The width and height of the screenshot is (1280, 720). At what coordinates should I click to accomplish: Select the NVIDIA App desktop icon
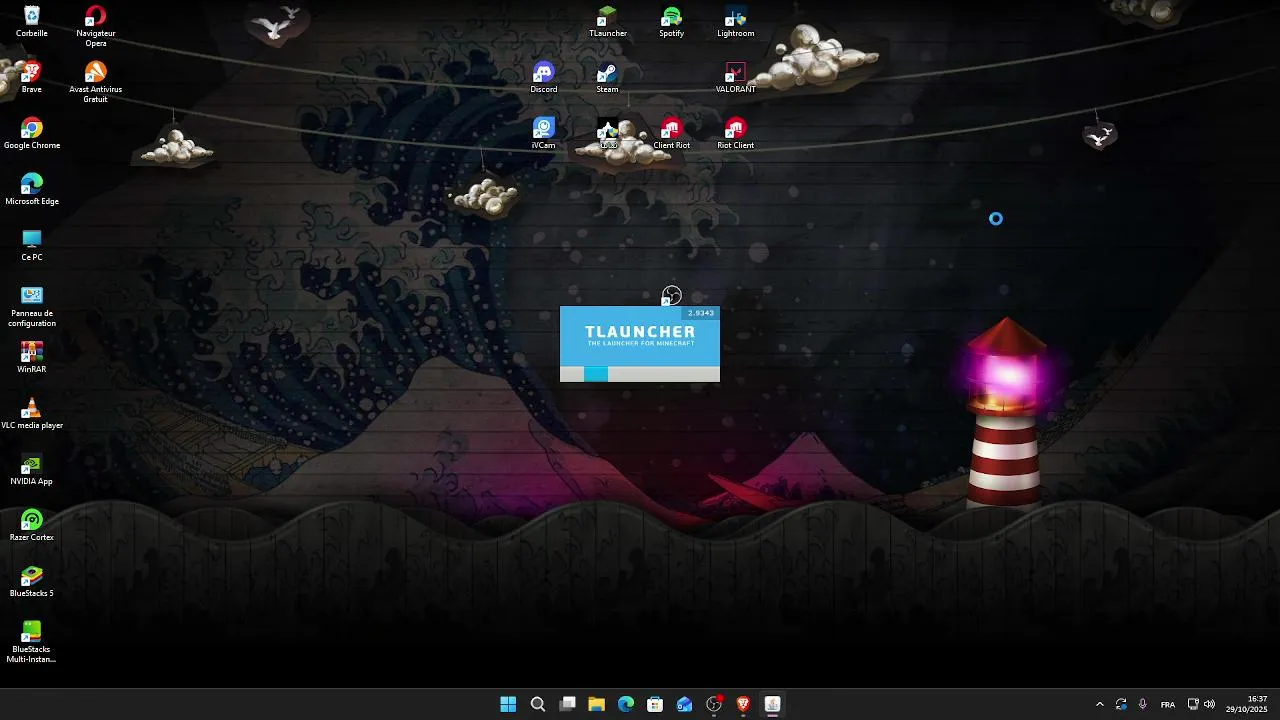click(32, 469)
